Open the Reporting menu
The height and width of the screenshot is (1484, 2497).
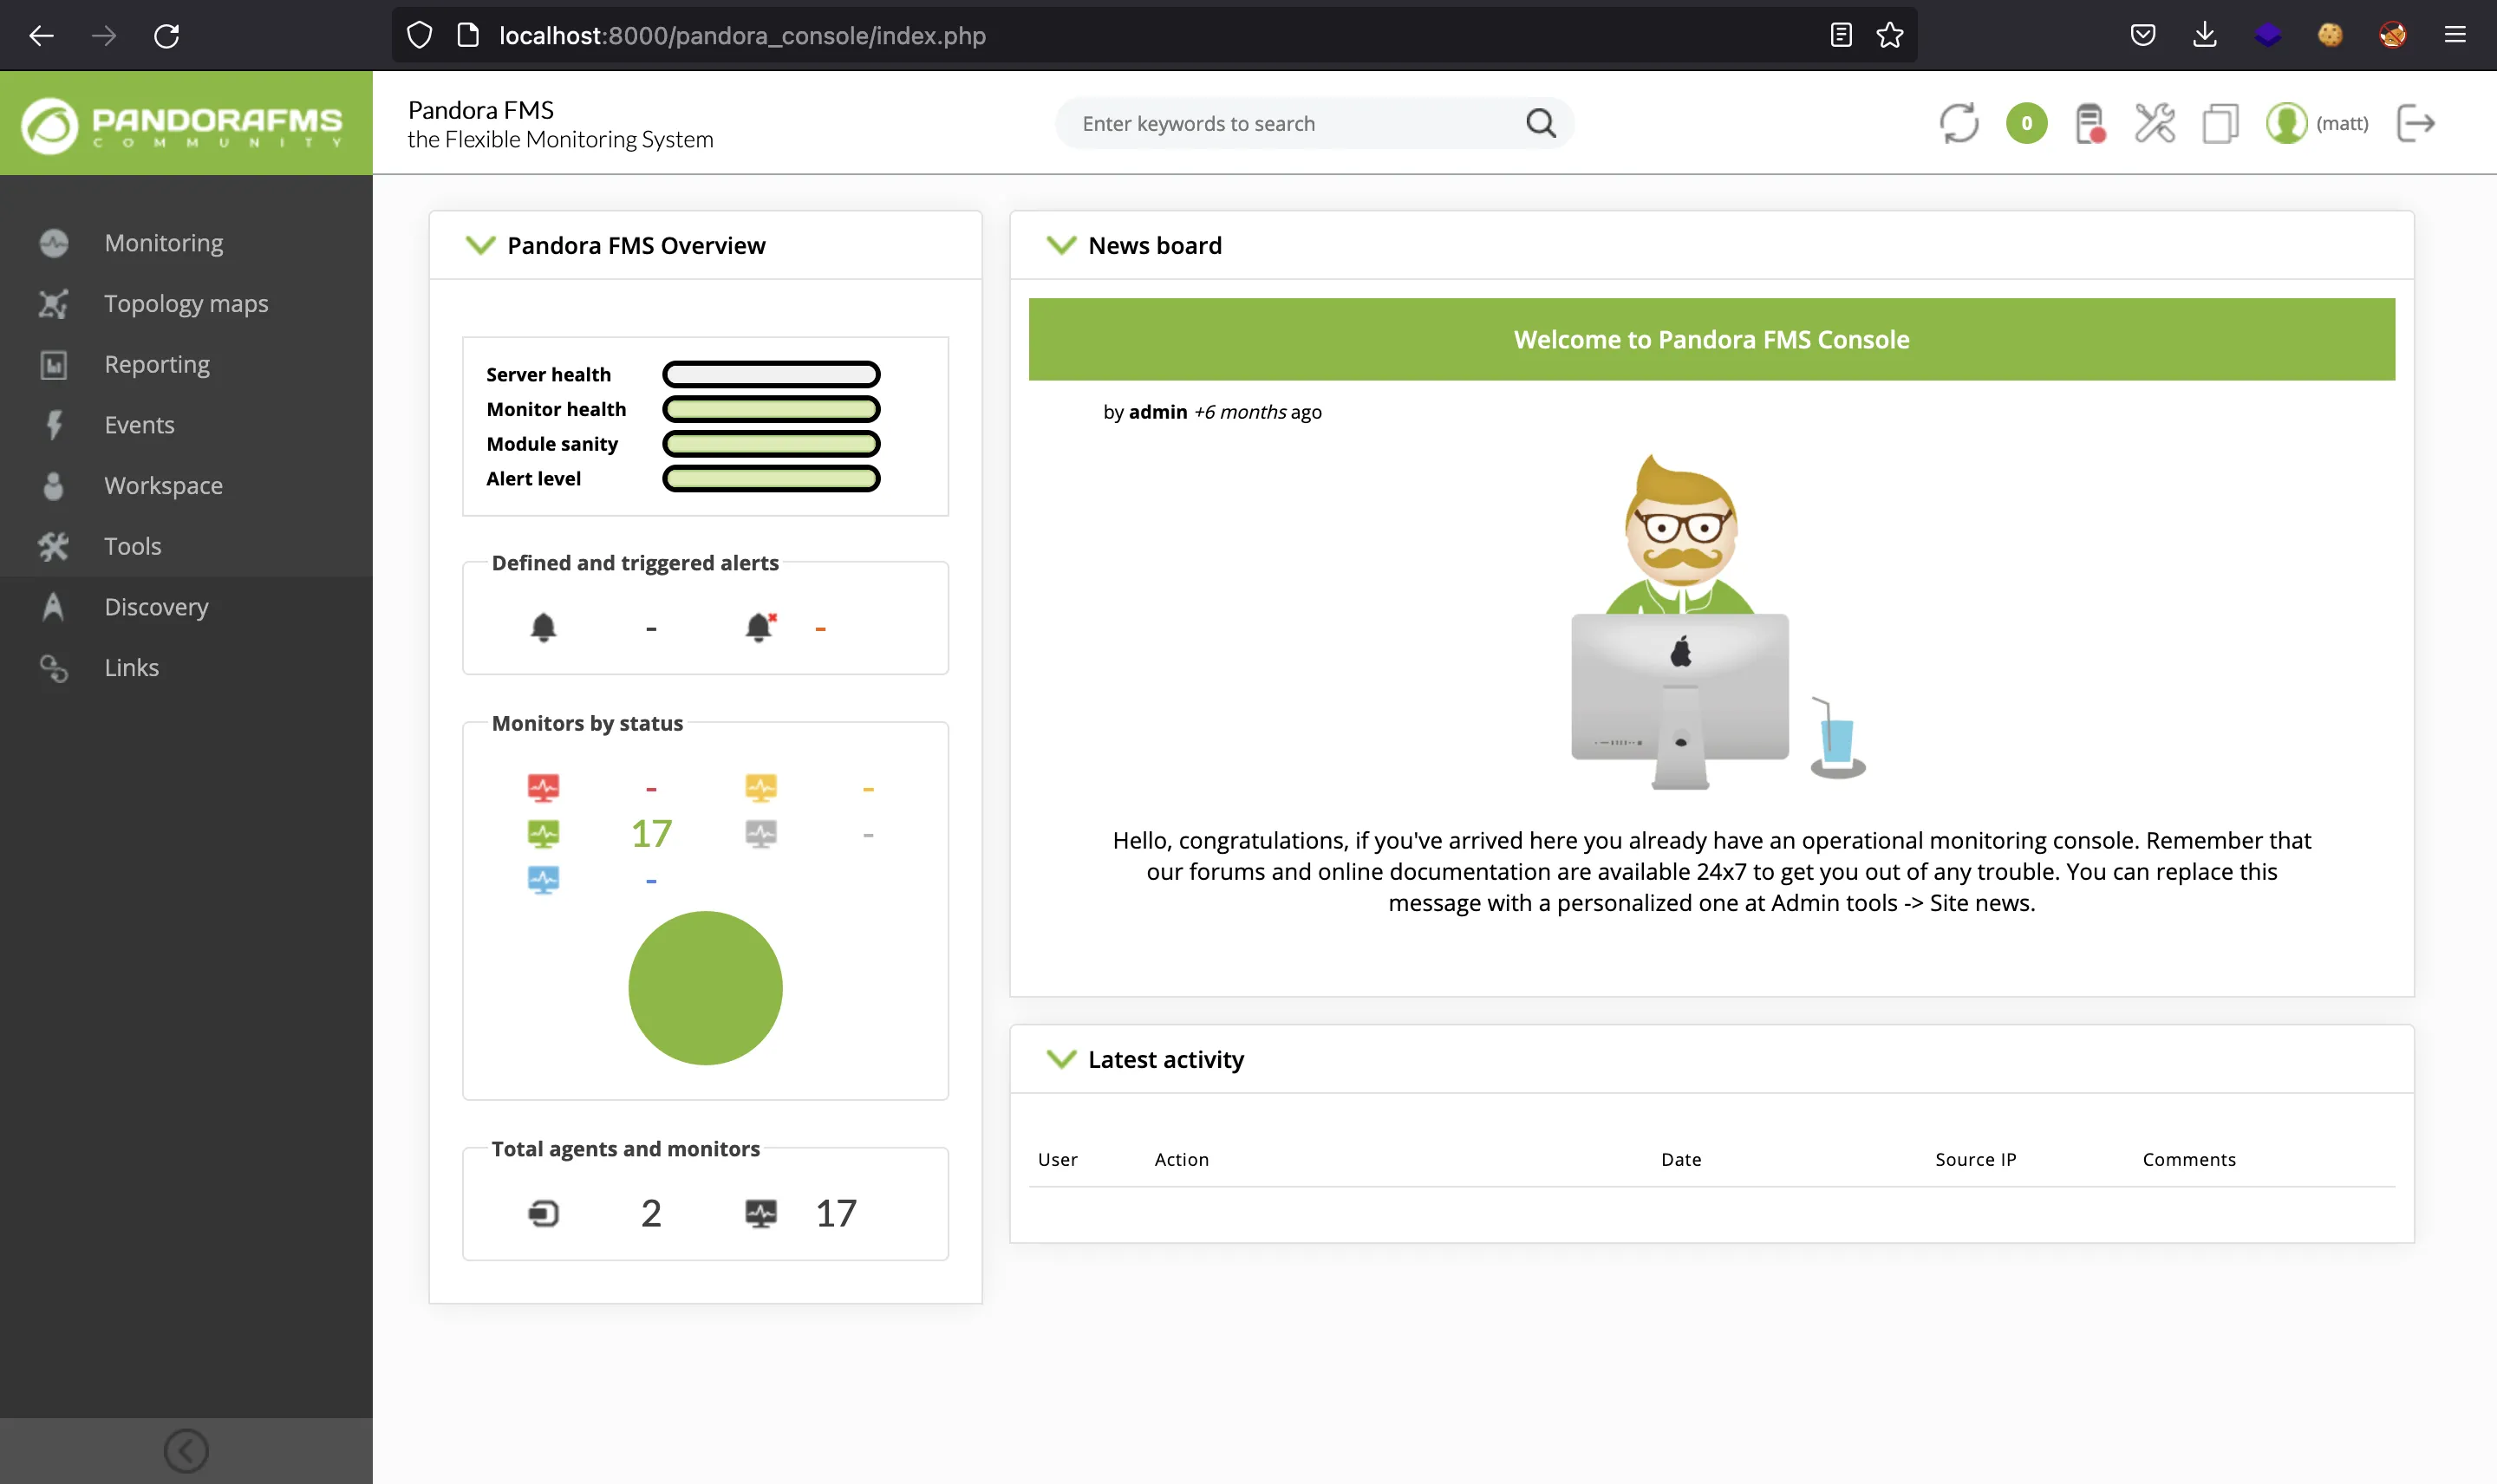tap(186, 364)
